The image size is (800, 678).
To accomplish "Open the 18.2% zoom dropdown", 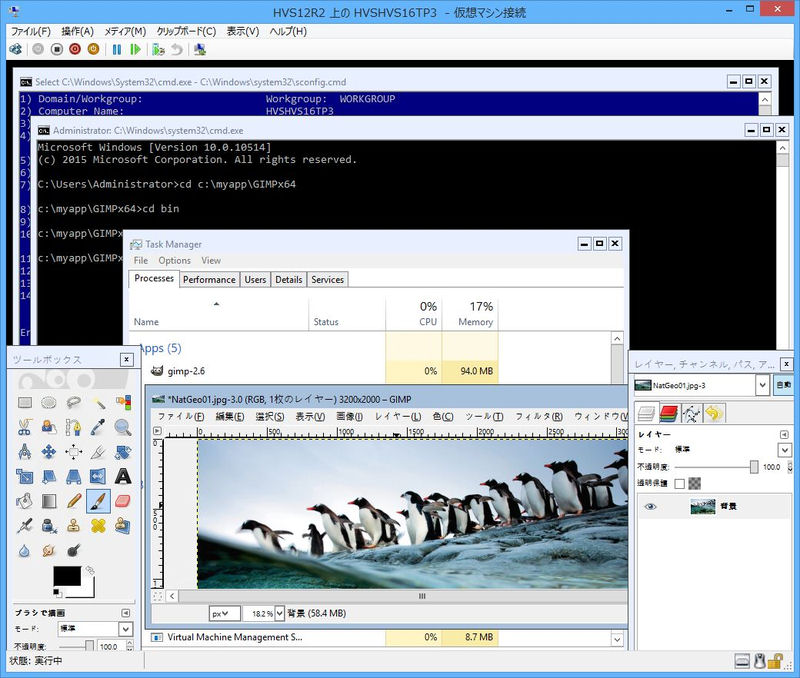I will (280, 613).
